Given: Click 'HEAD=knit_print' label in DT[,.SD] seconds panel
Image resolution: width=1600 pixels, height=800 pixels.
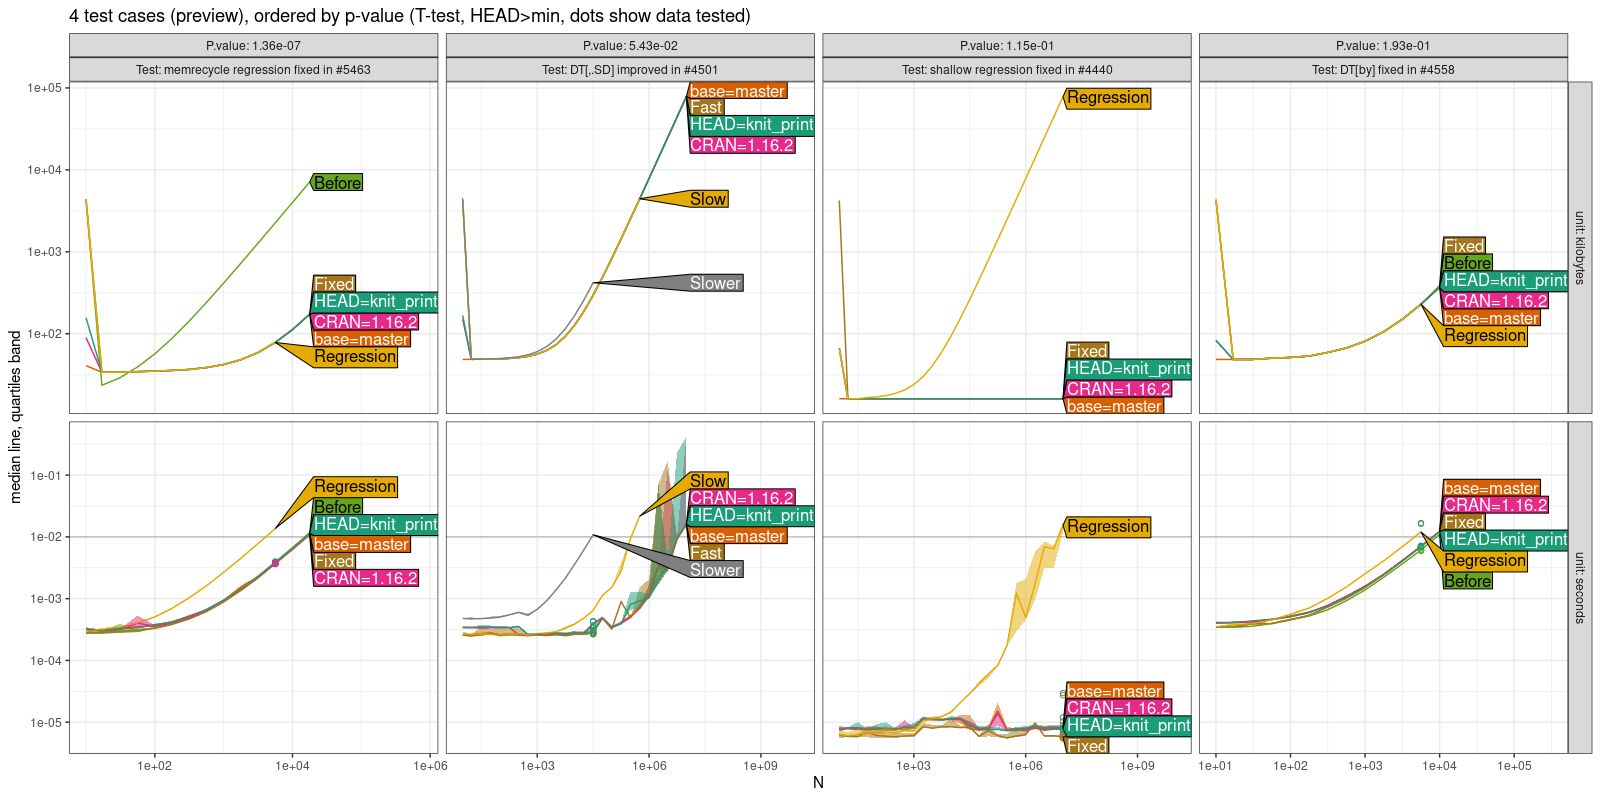Looking at the screenshot, I should coord(752,516).
